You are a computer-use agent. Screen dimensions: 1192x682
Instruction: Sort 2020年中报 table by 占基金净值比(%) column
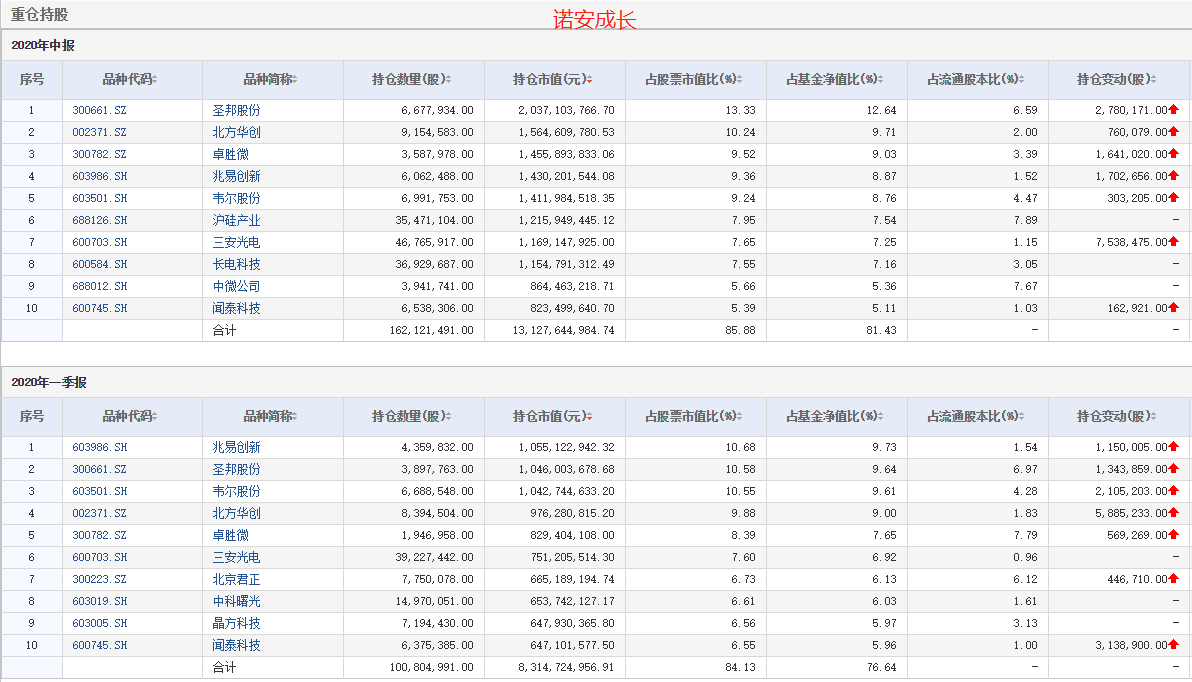click(835, 79)
